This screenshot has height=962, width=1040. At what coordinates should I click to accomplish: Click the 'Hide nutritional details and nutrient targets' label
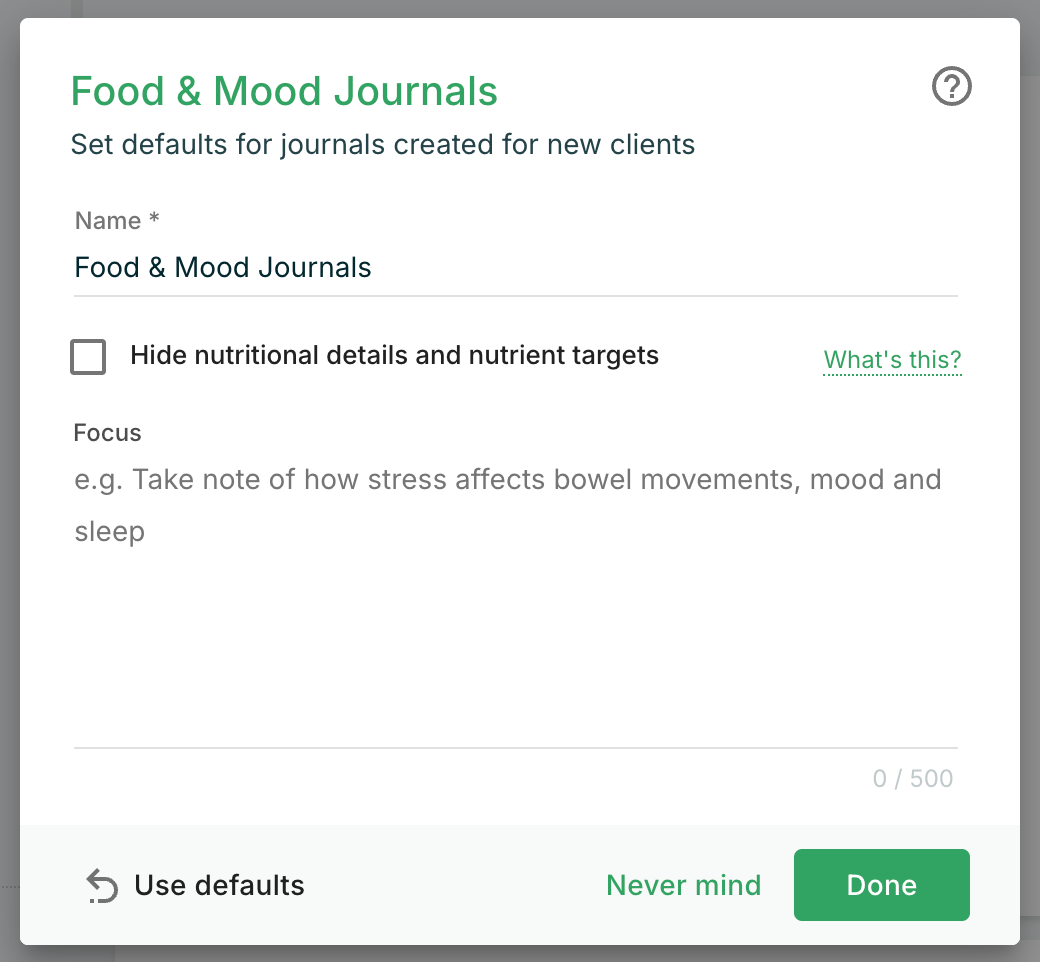tap(394, 356)
